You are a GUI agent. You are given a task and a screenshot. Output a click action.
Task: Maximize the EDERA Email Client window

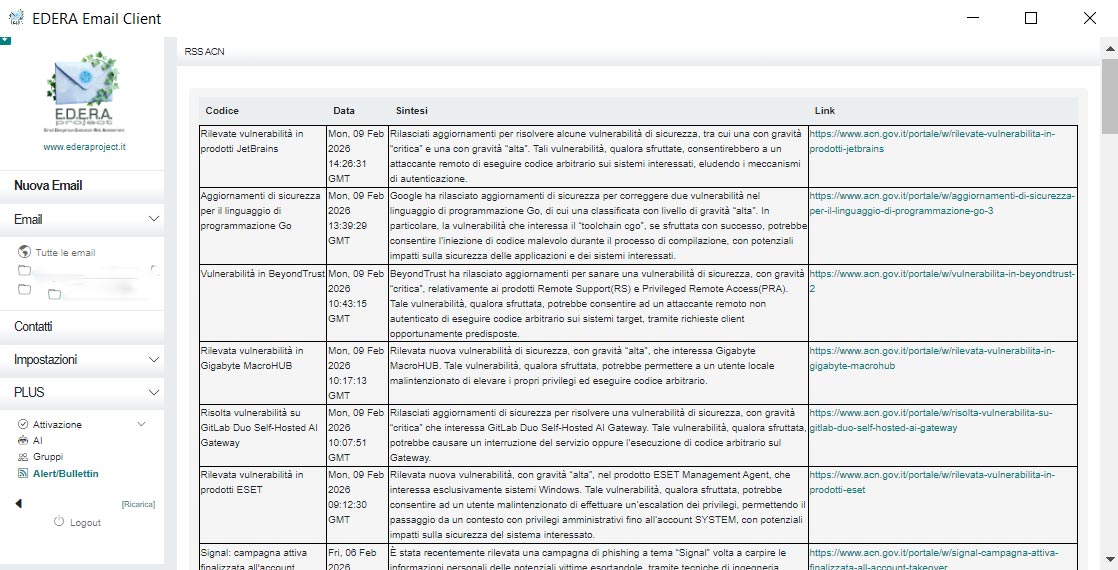[1030, 18]
